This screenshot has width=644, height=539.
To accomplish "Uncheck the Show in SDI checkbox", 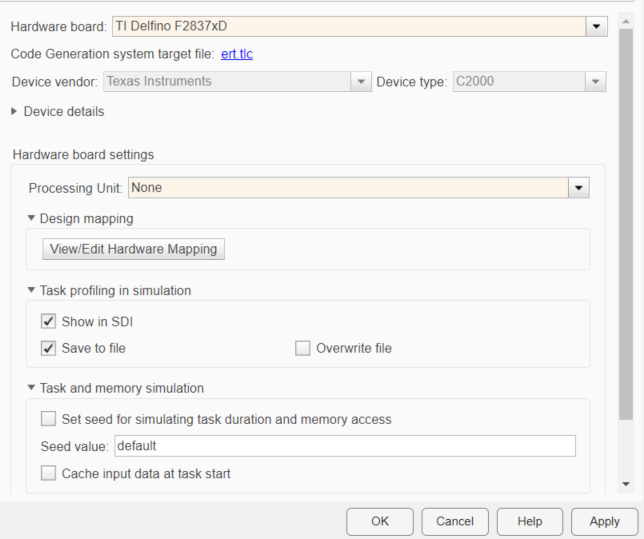I will click(x=49, y=321).
